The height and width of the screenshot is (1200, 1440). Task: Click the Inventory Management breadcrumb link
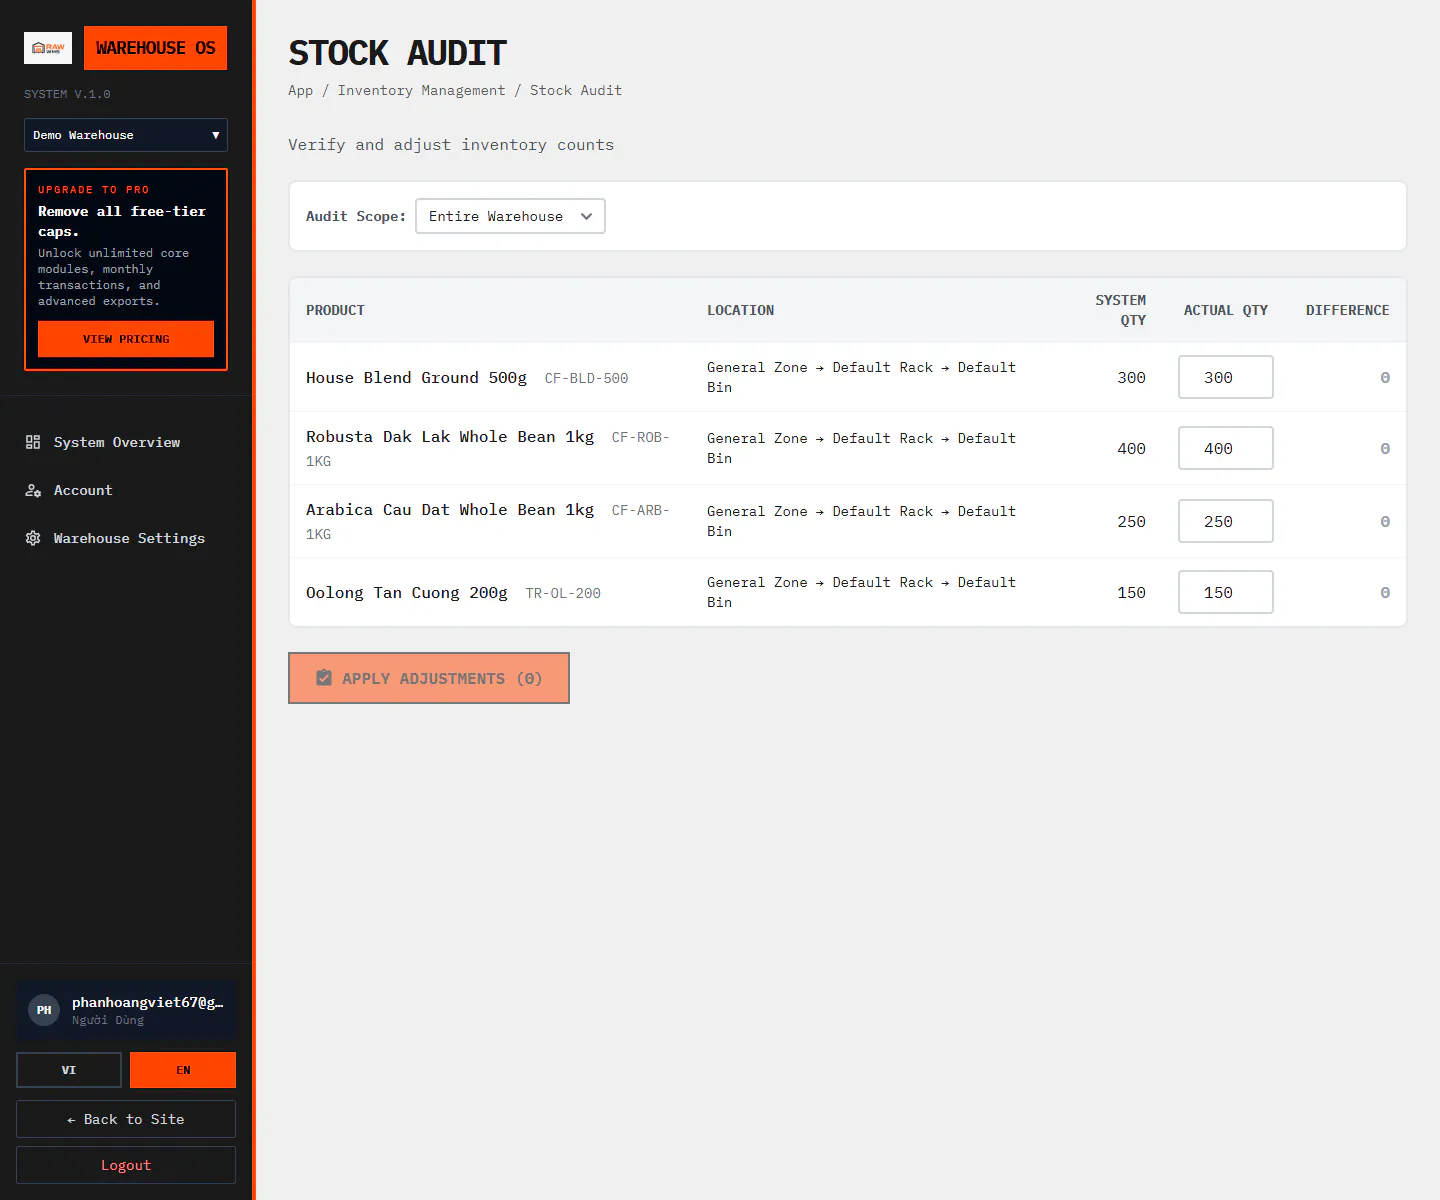tap(422, 90)
